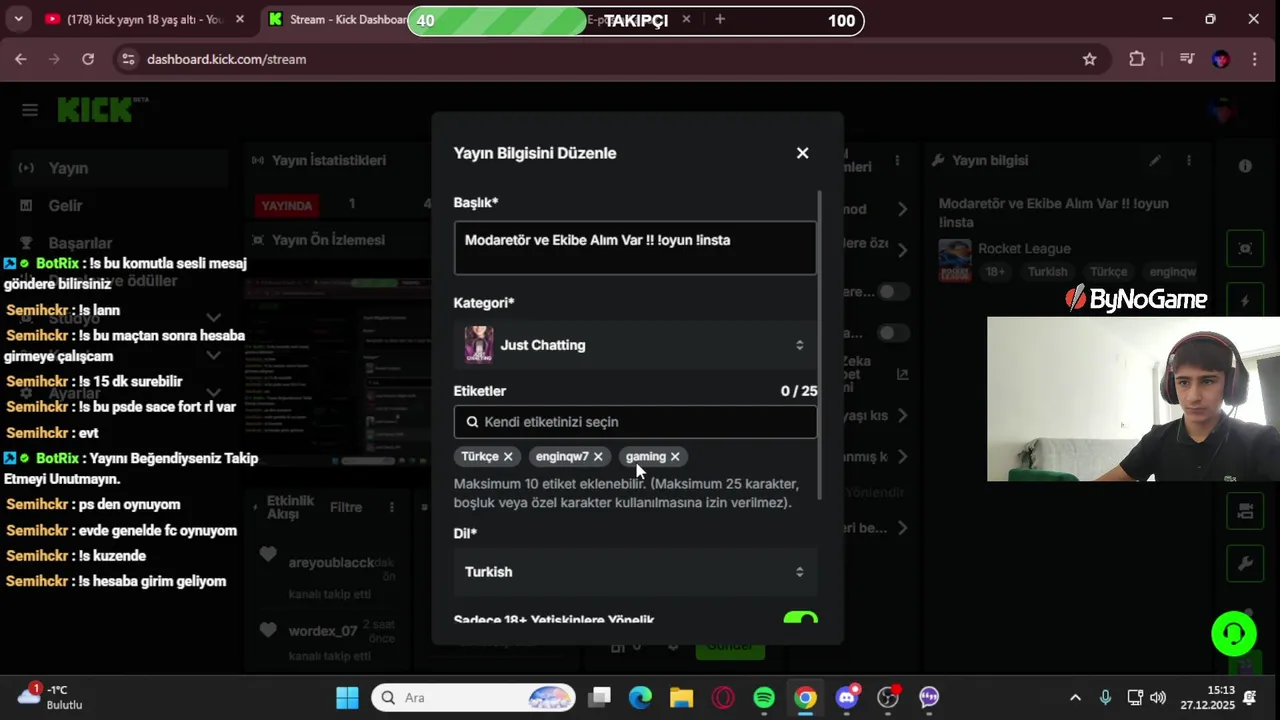Open the green headset support button
Image resolution: width=1280 pixels, height=720 pixels.
pos(1234,633)
